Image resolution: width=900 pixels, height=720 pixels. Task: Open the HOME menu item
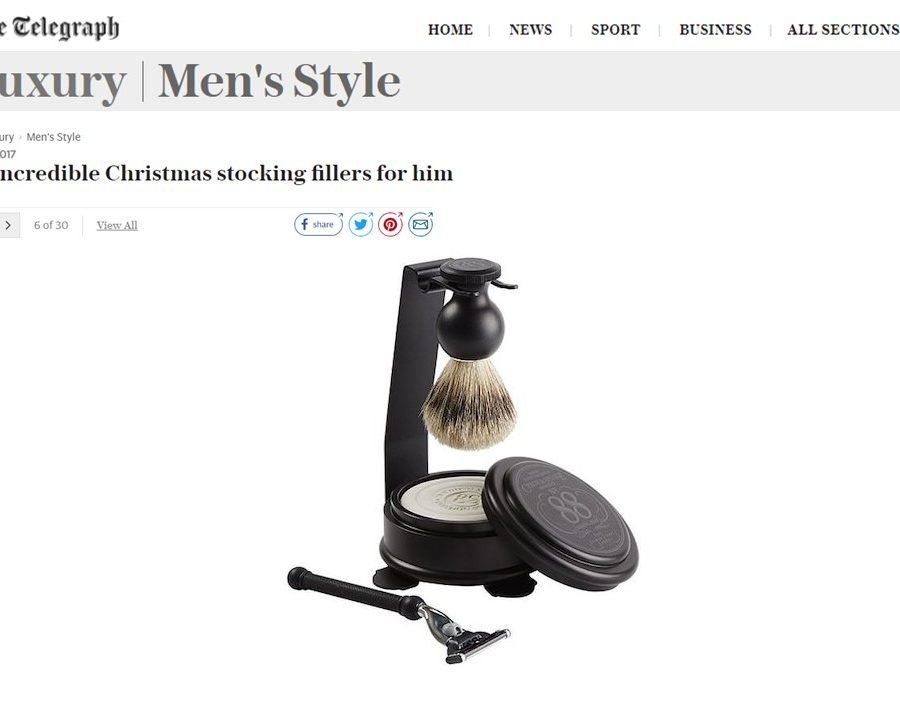tap(450, 30)
